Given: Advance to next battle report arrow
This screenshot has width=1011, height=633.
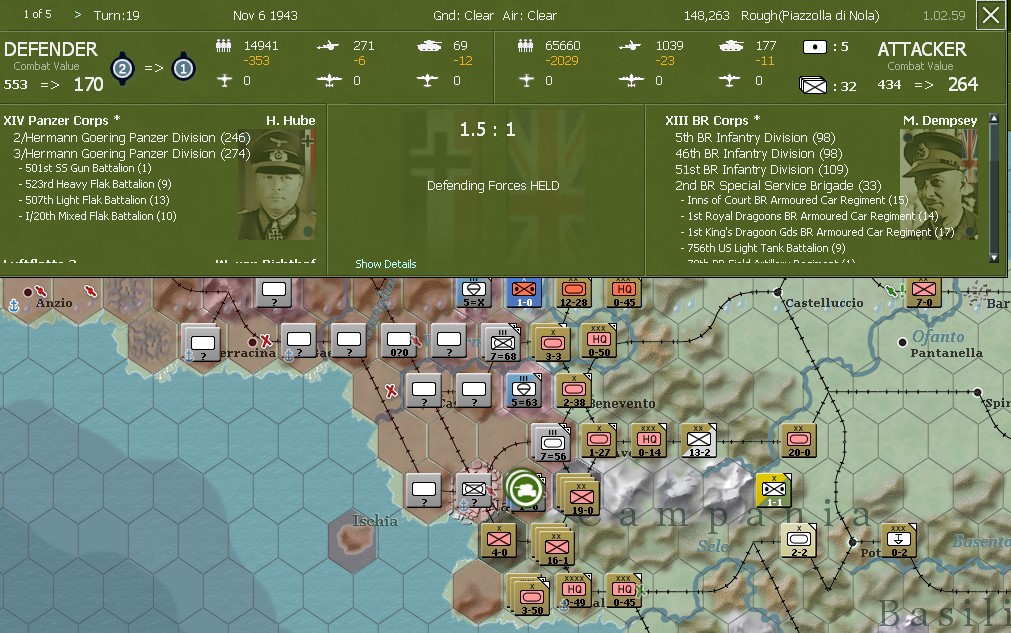Looking at the screenshot, I should click(x=77, y=15).
